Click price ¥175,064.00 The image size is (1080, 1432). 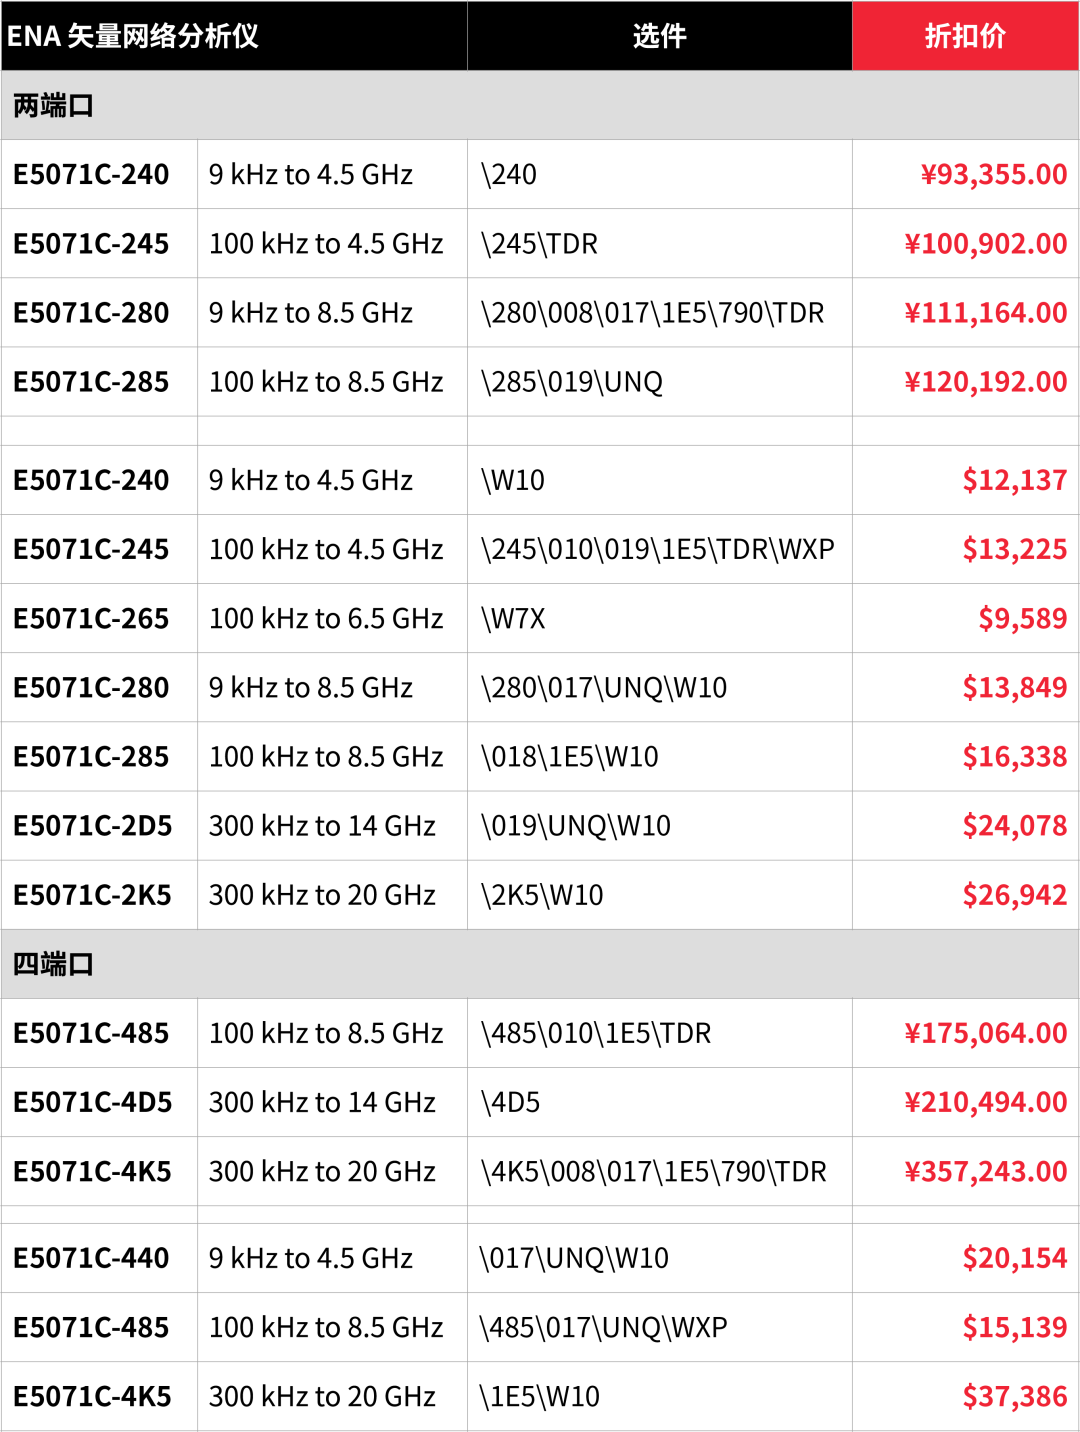(x=986, y=1033)
